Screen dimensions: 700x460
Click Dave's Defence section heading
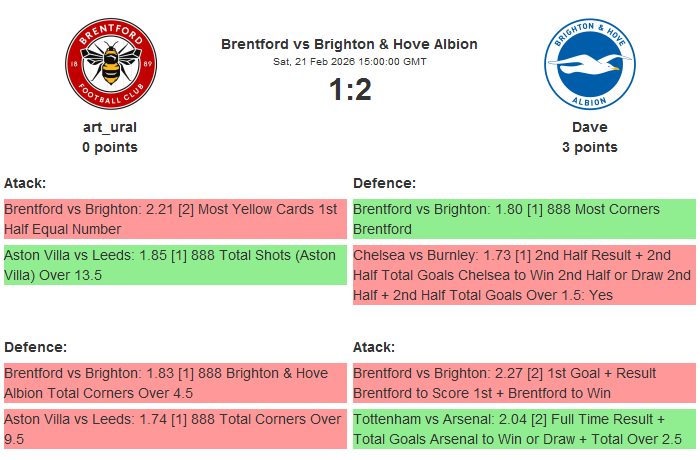384,184
